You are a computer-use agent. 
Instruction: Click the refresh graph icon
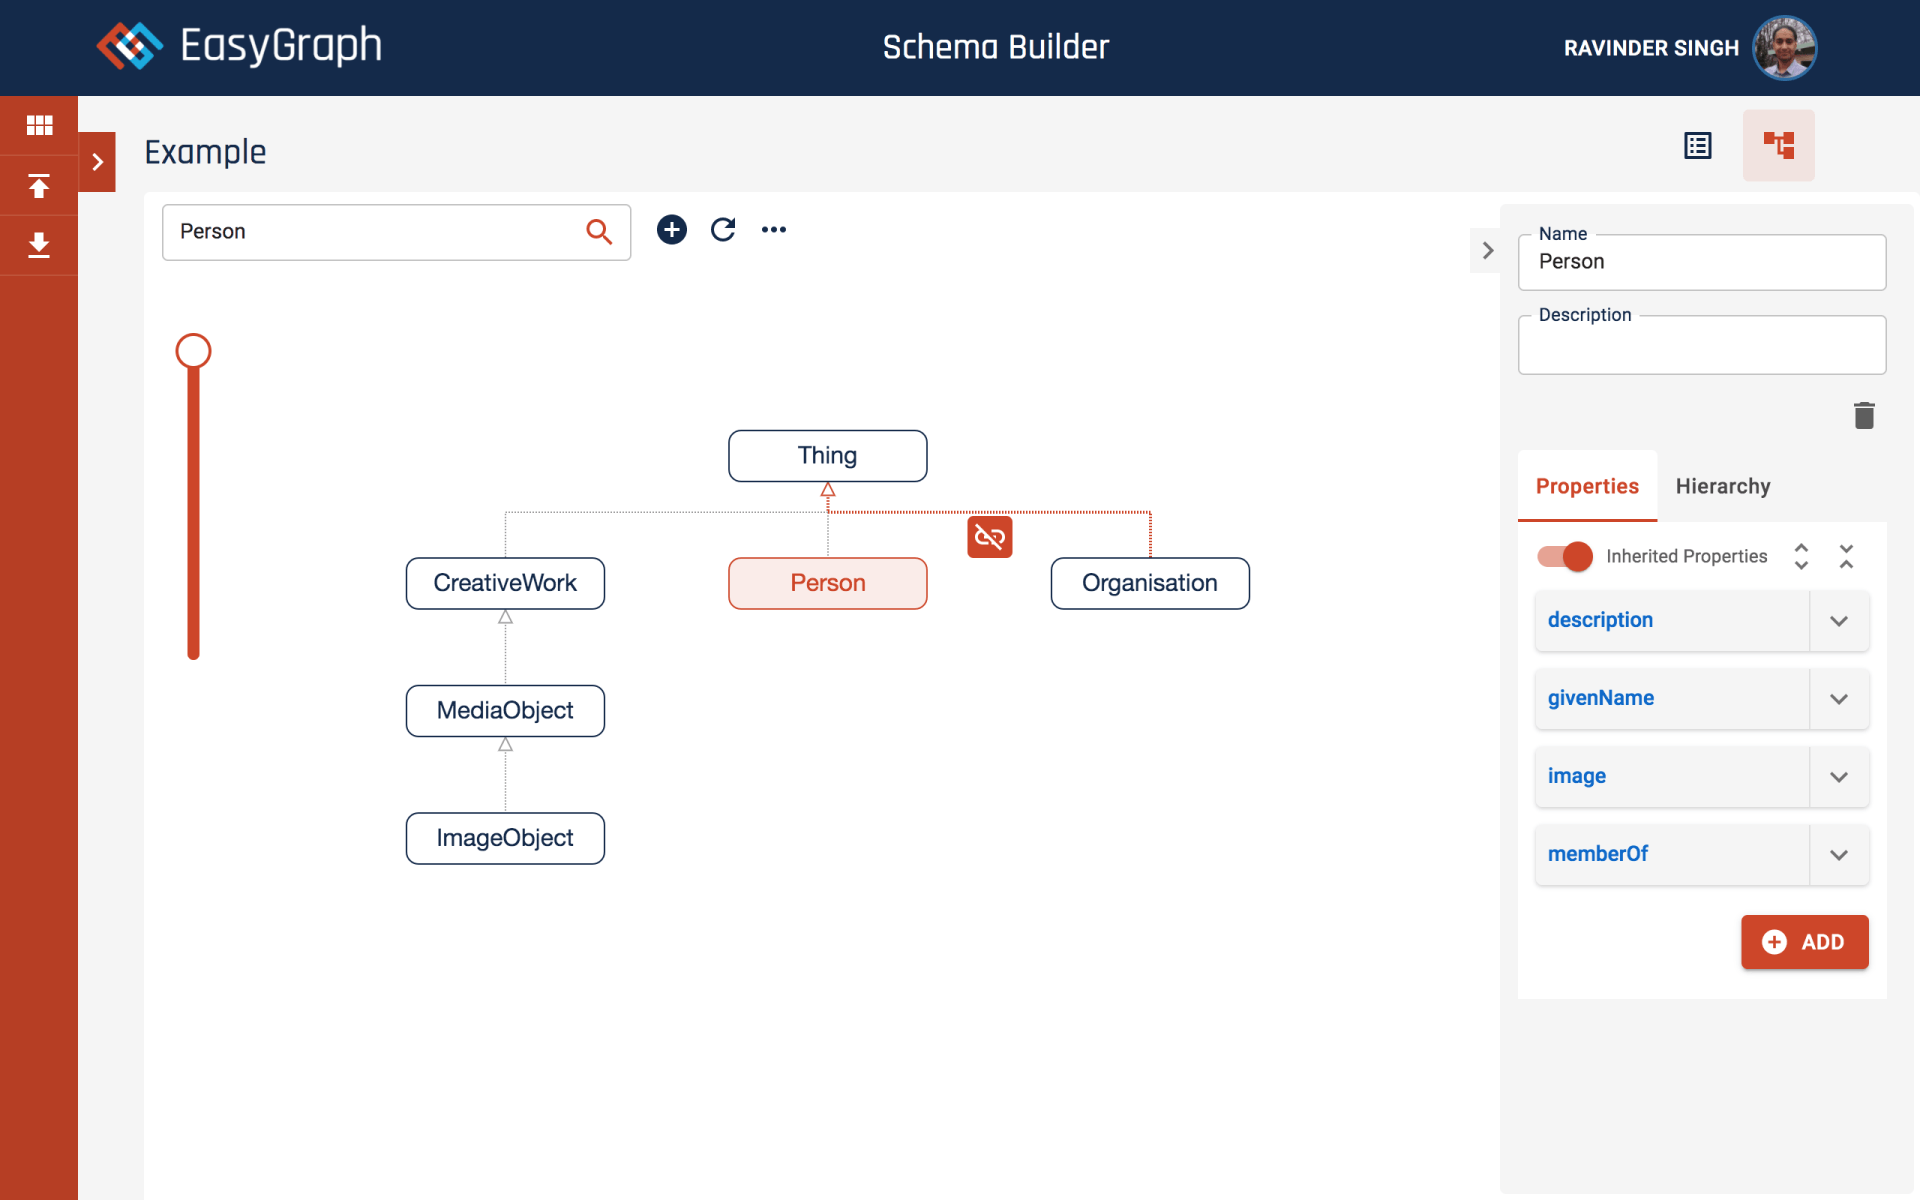point(723,230)
